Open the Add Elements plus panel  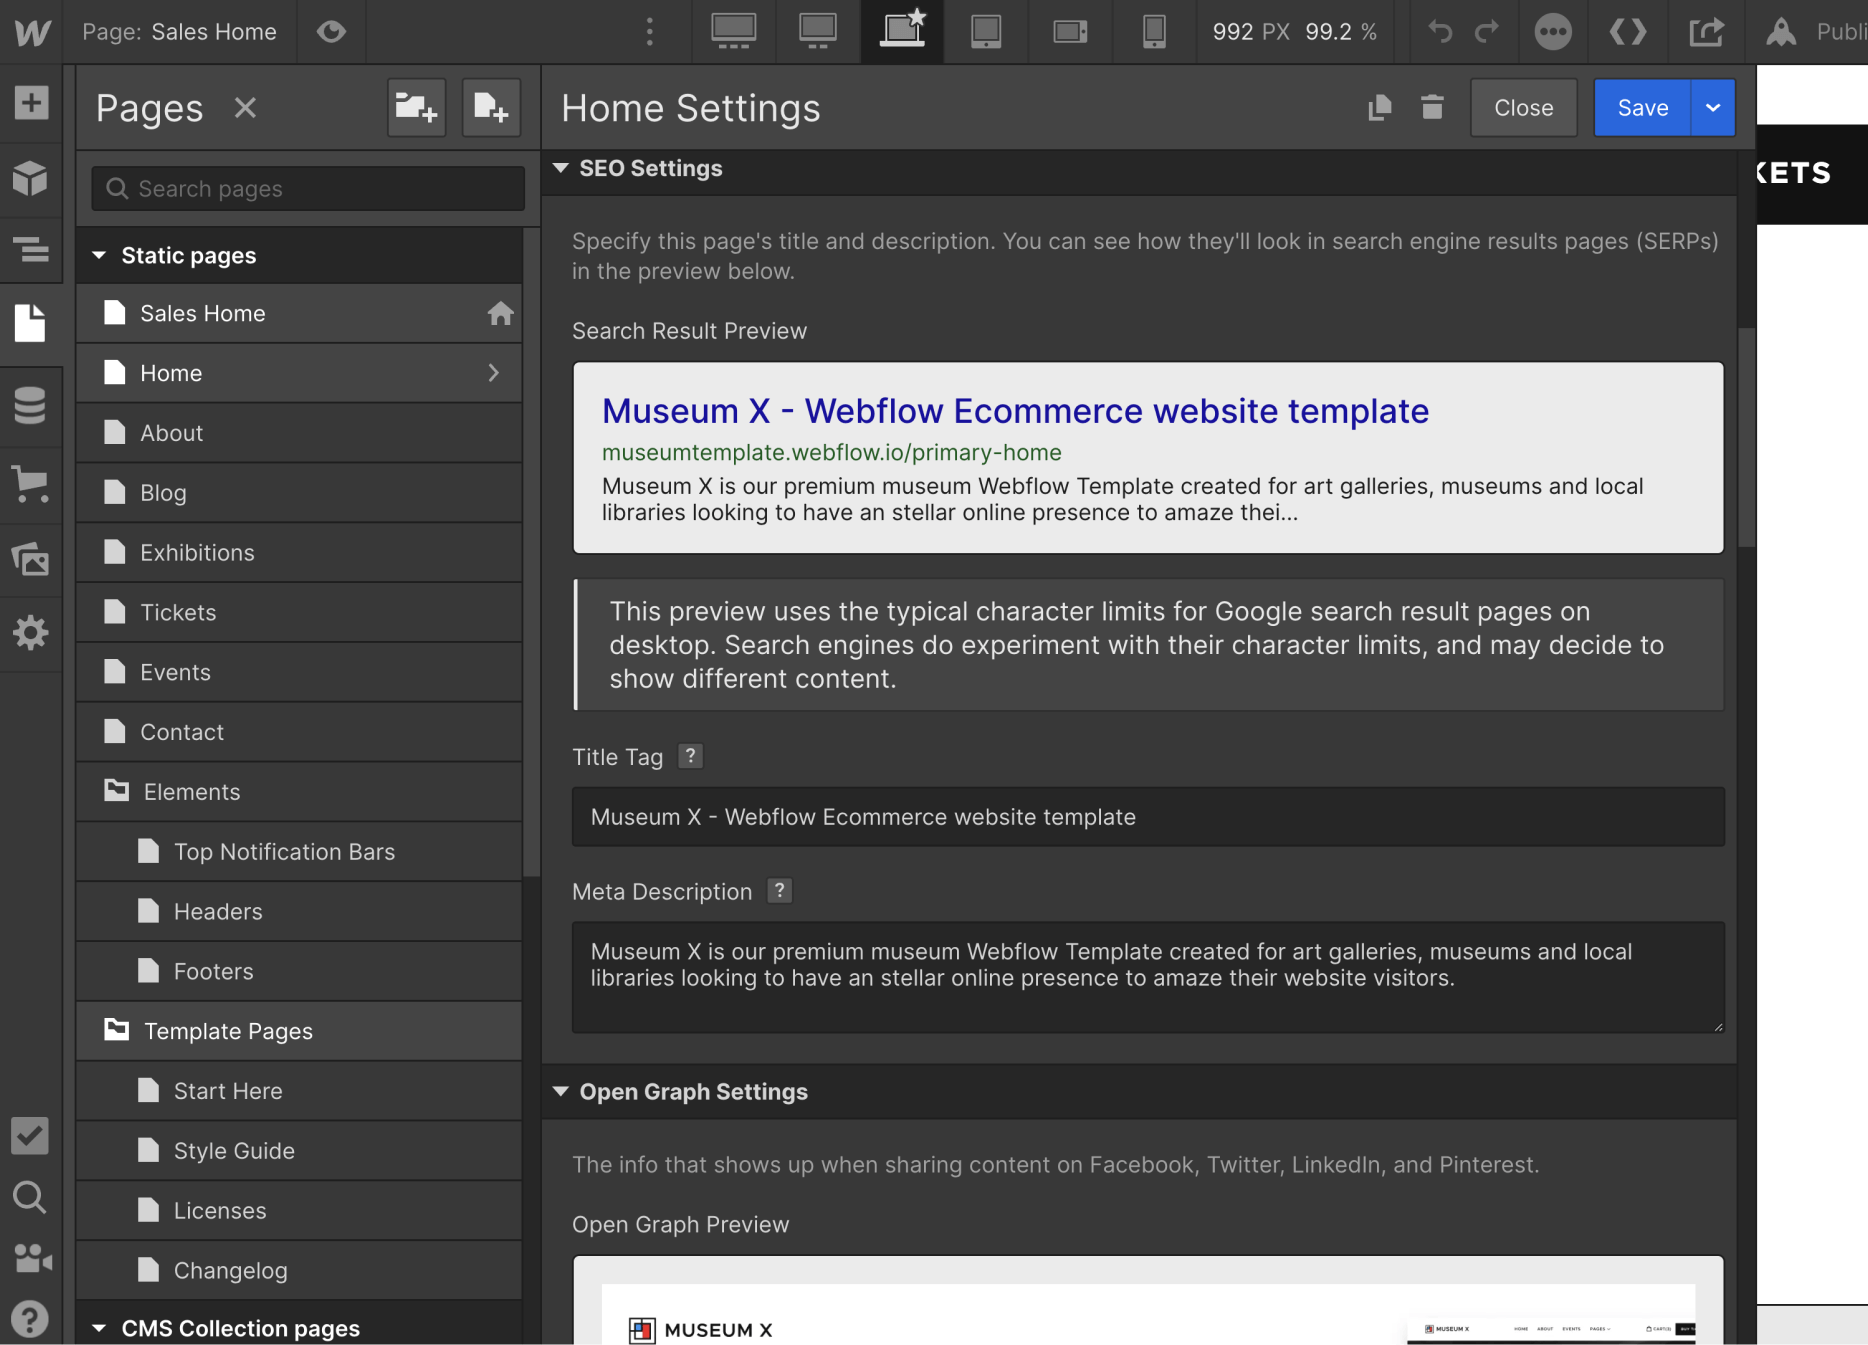tap(31, 102)
